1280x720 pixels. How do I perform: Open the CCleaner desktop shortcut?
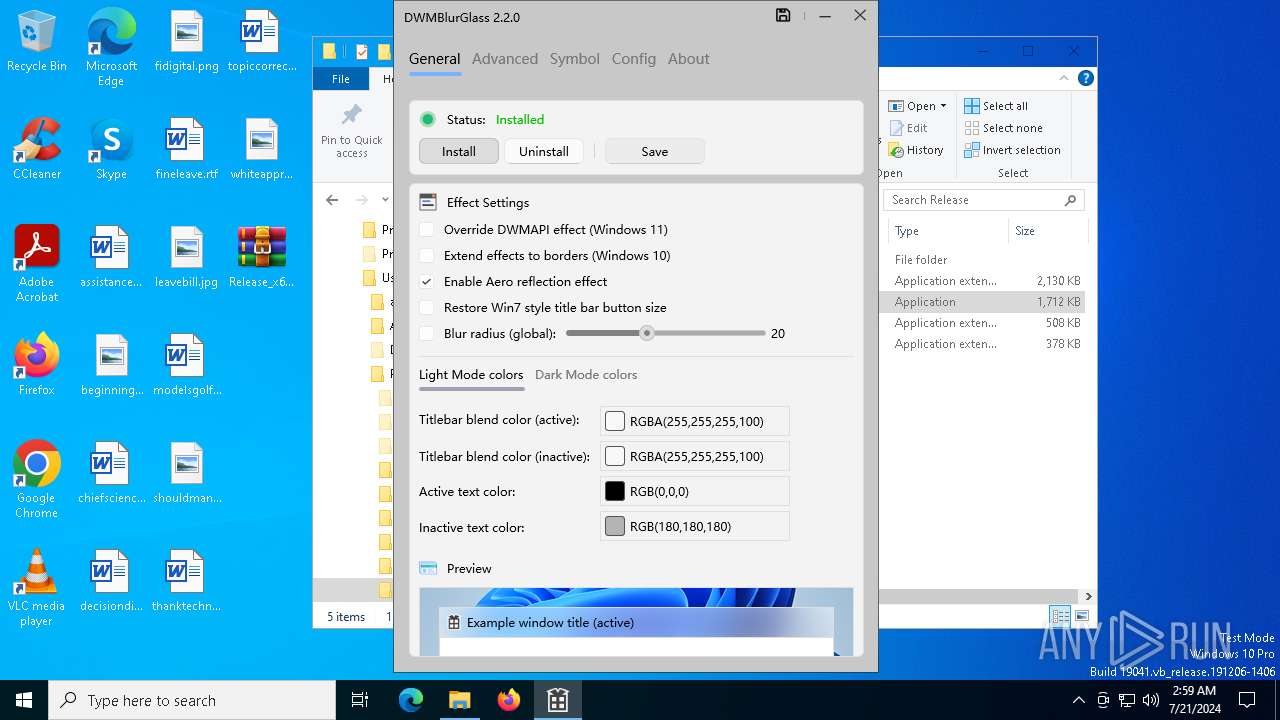click(37, 141)
